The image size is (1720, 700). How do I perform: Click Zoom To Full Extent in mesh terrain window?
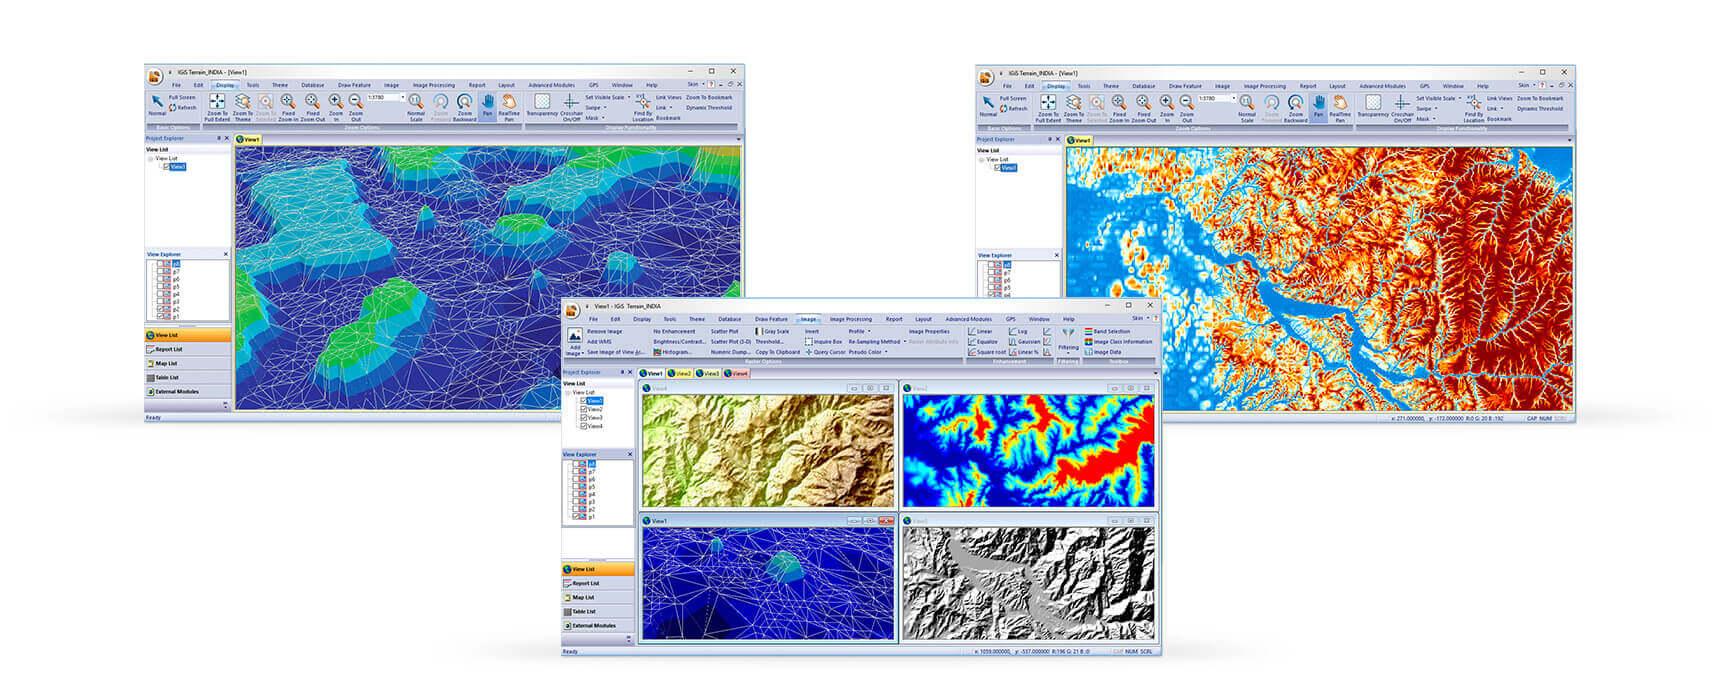(x=217, y=106)
